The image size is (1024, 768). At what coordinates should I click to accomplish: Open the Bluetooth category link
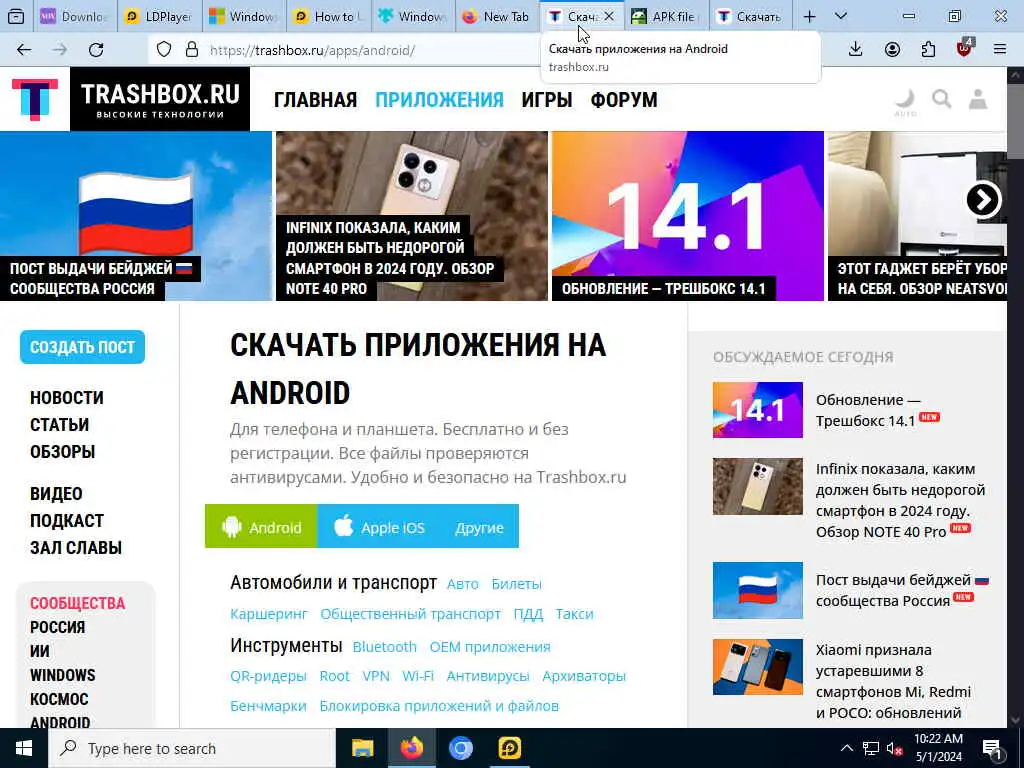pos(385,647)
